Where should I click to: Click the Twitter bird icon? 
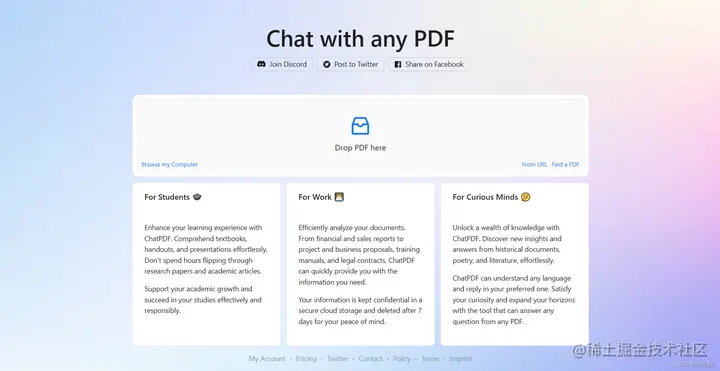[x=326, y=64]
